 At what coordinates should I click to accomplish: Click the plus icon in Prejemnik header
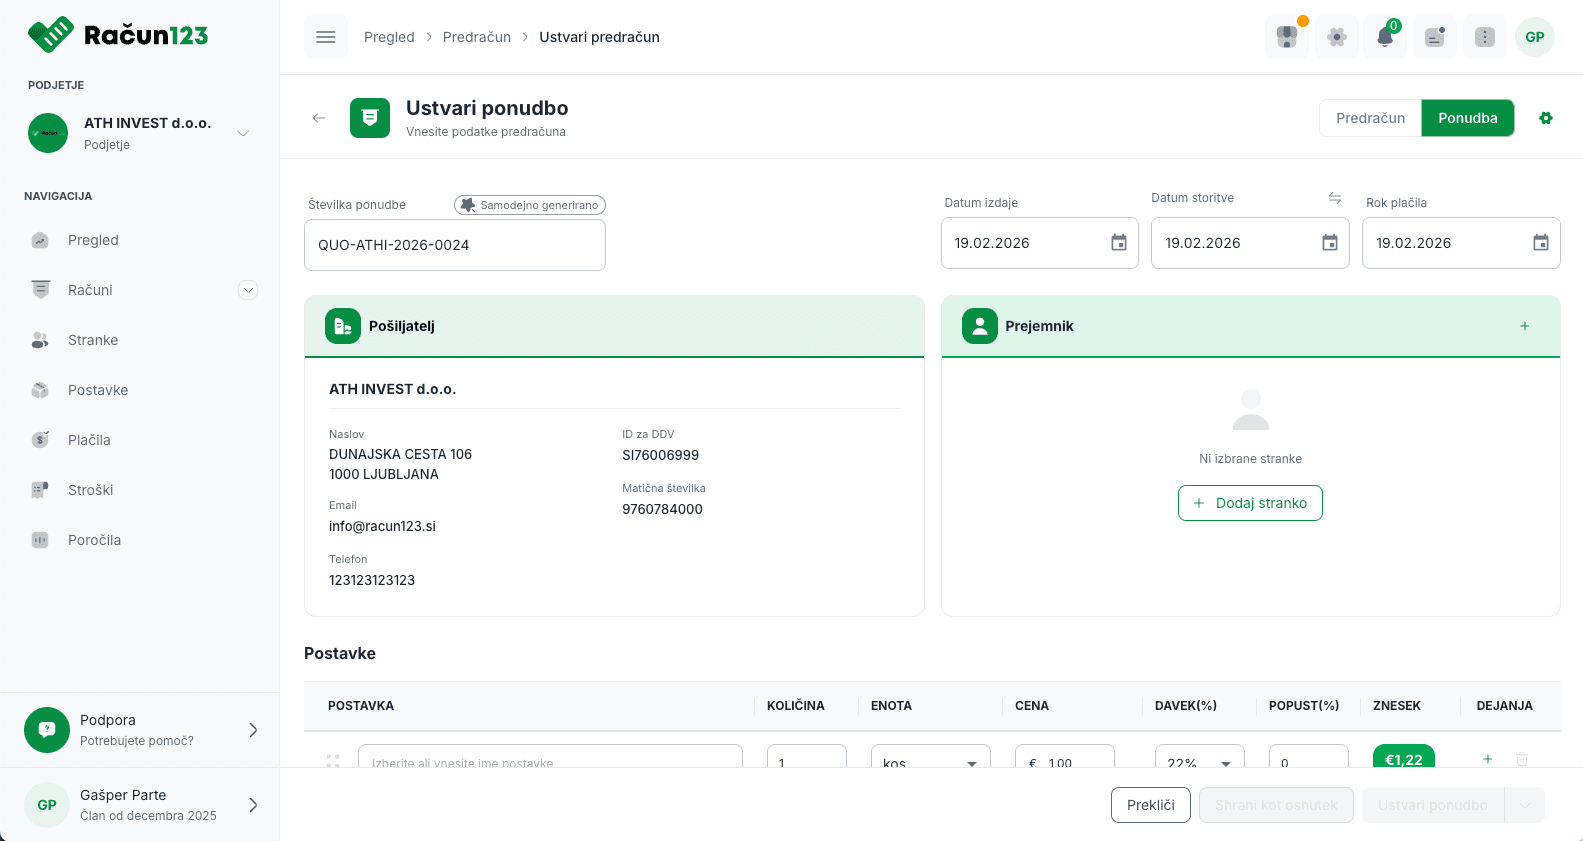coord(1524,326)
